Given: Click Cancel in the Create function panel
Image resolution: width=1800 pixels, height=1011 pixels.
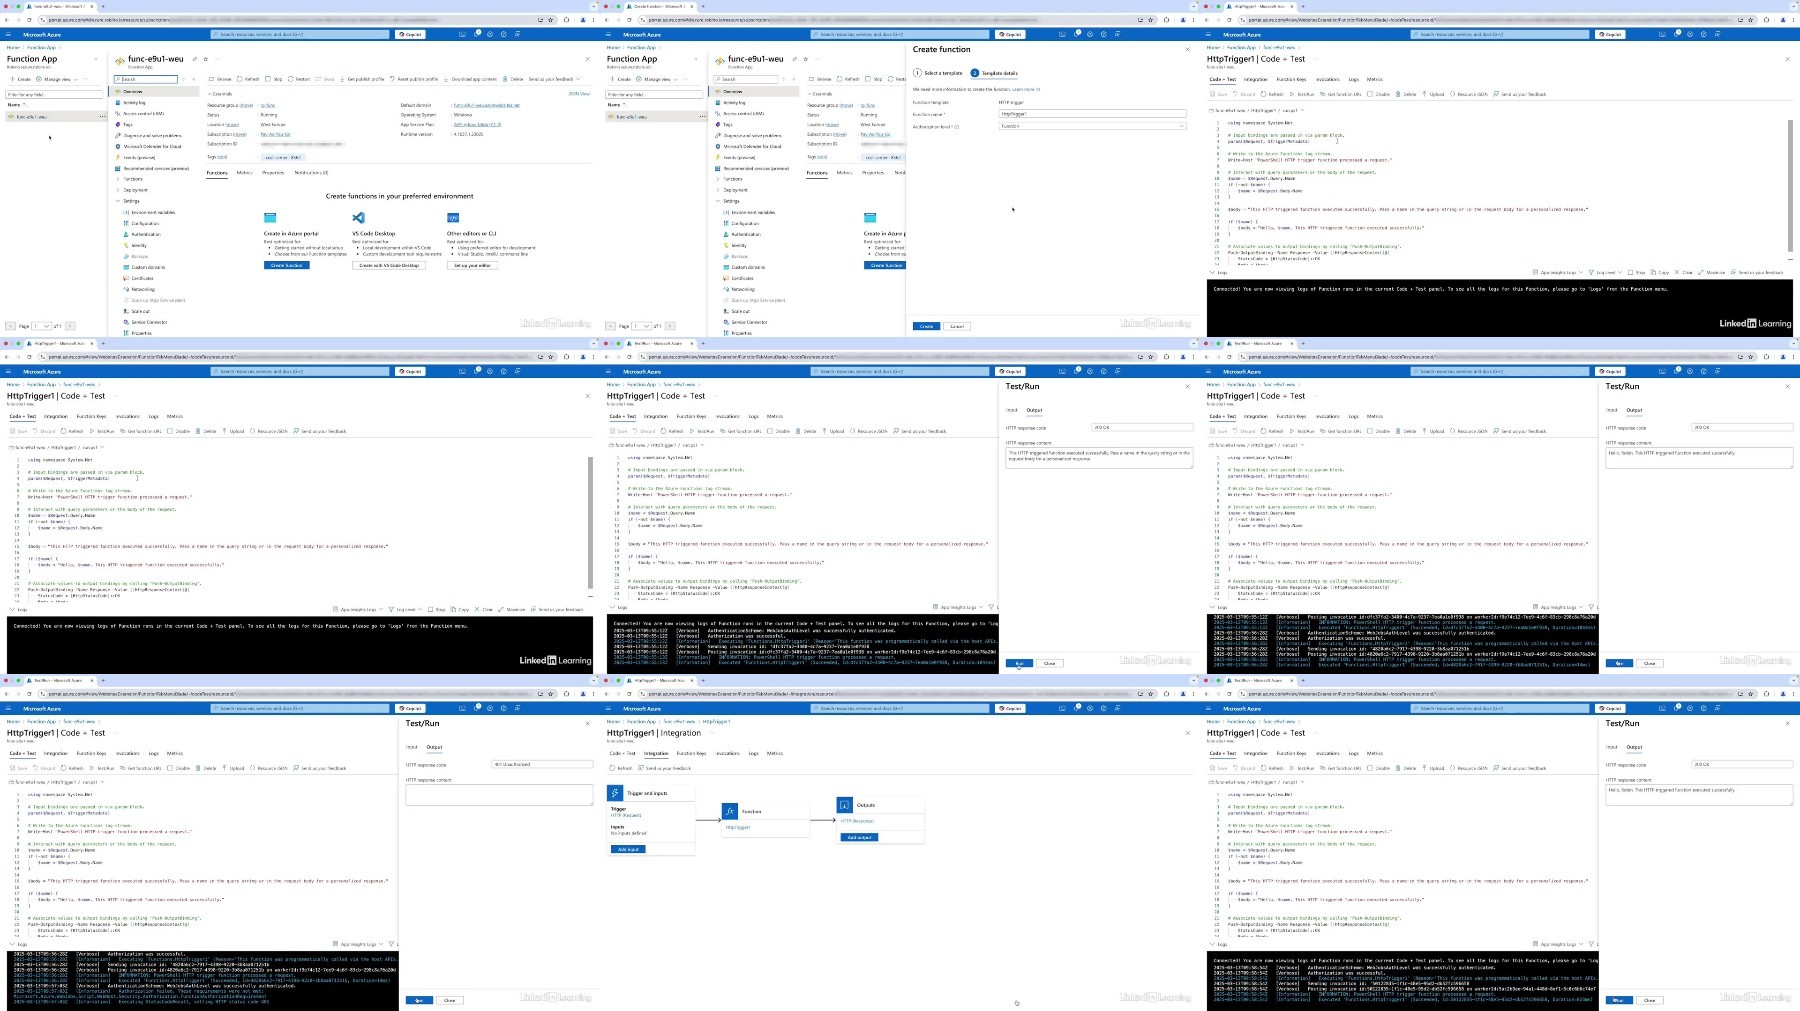Looking at the screenshot, I should pos(957,326).
